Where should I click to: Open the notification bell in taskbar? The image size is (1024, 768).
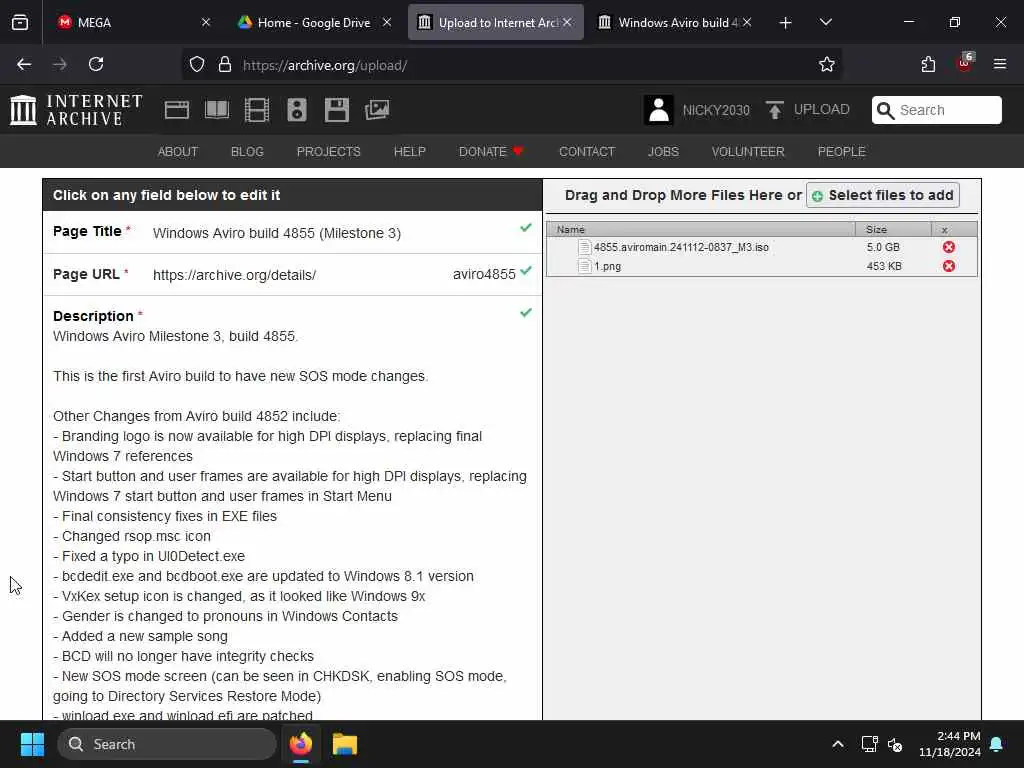(997, 744)
